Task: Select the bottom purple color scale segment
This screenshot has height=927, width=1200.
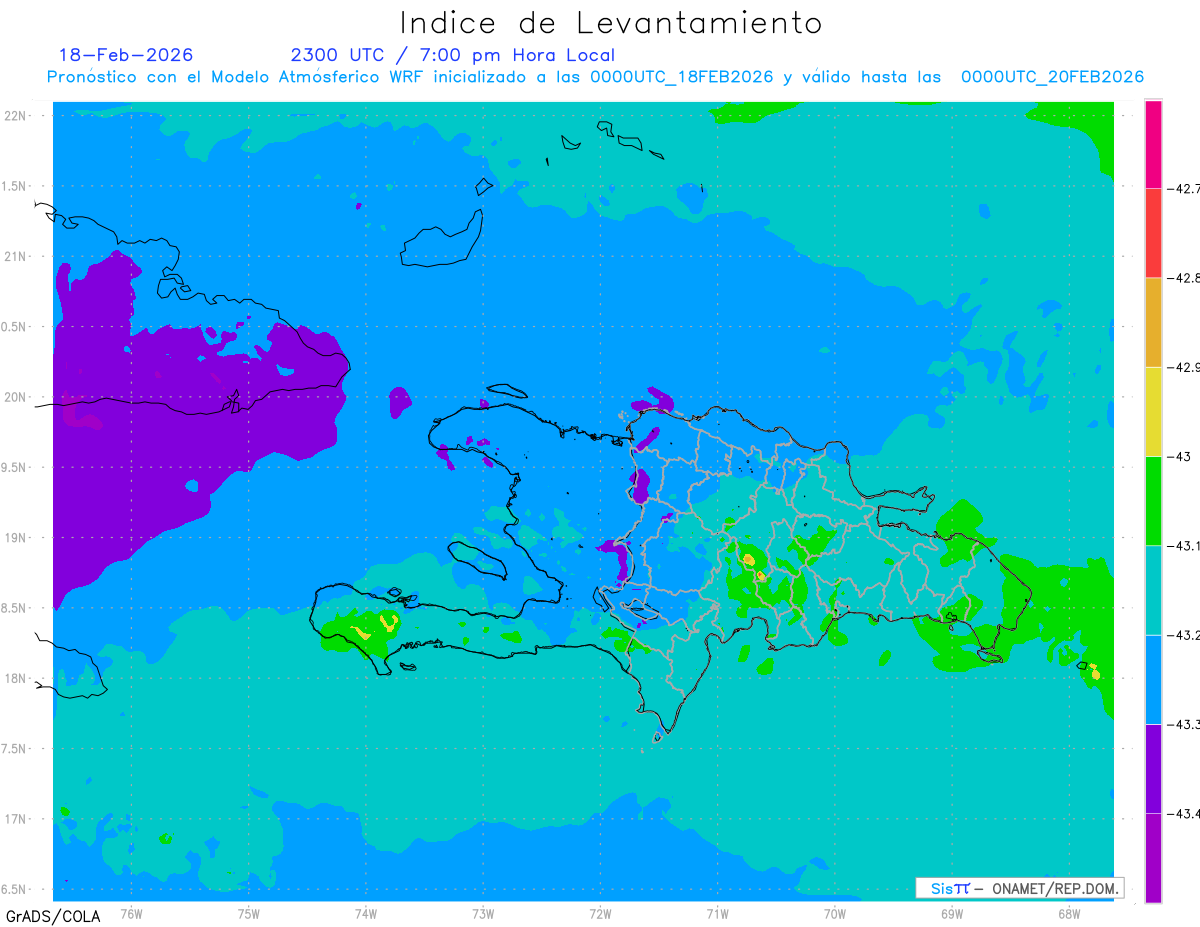Action: point(1153,858)
